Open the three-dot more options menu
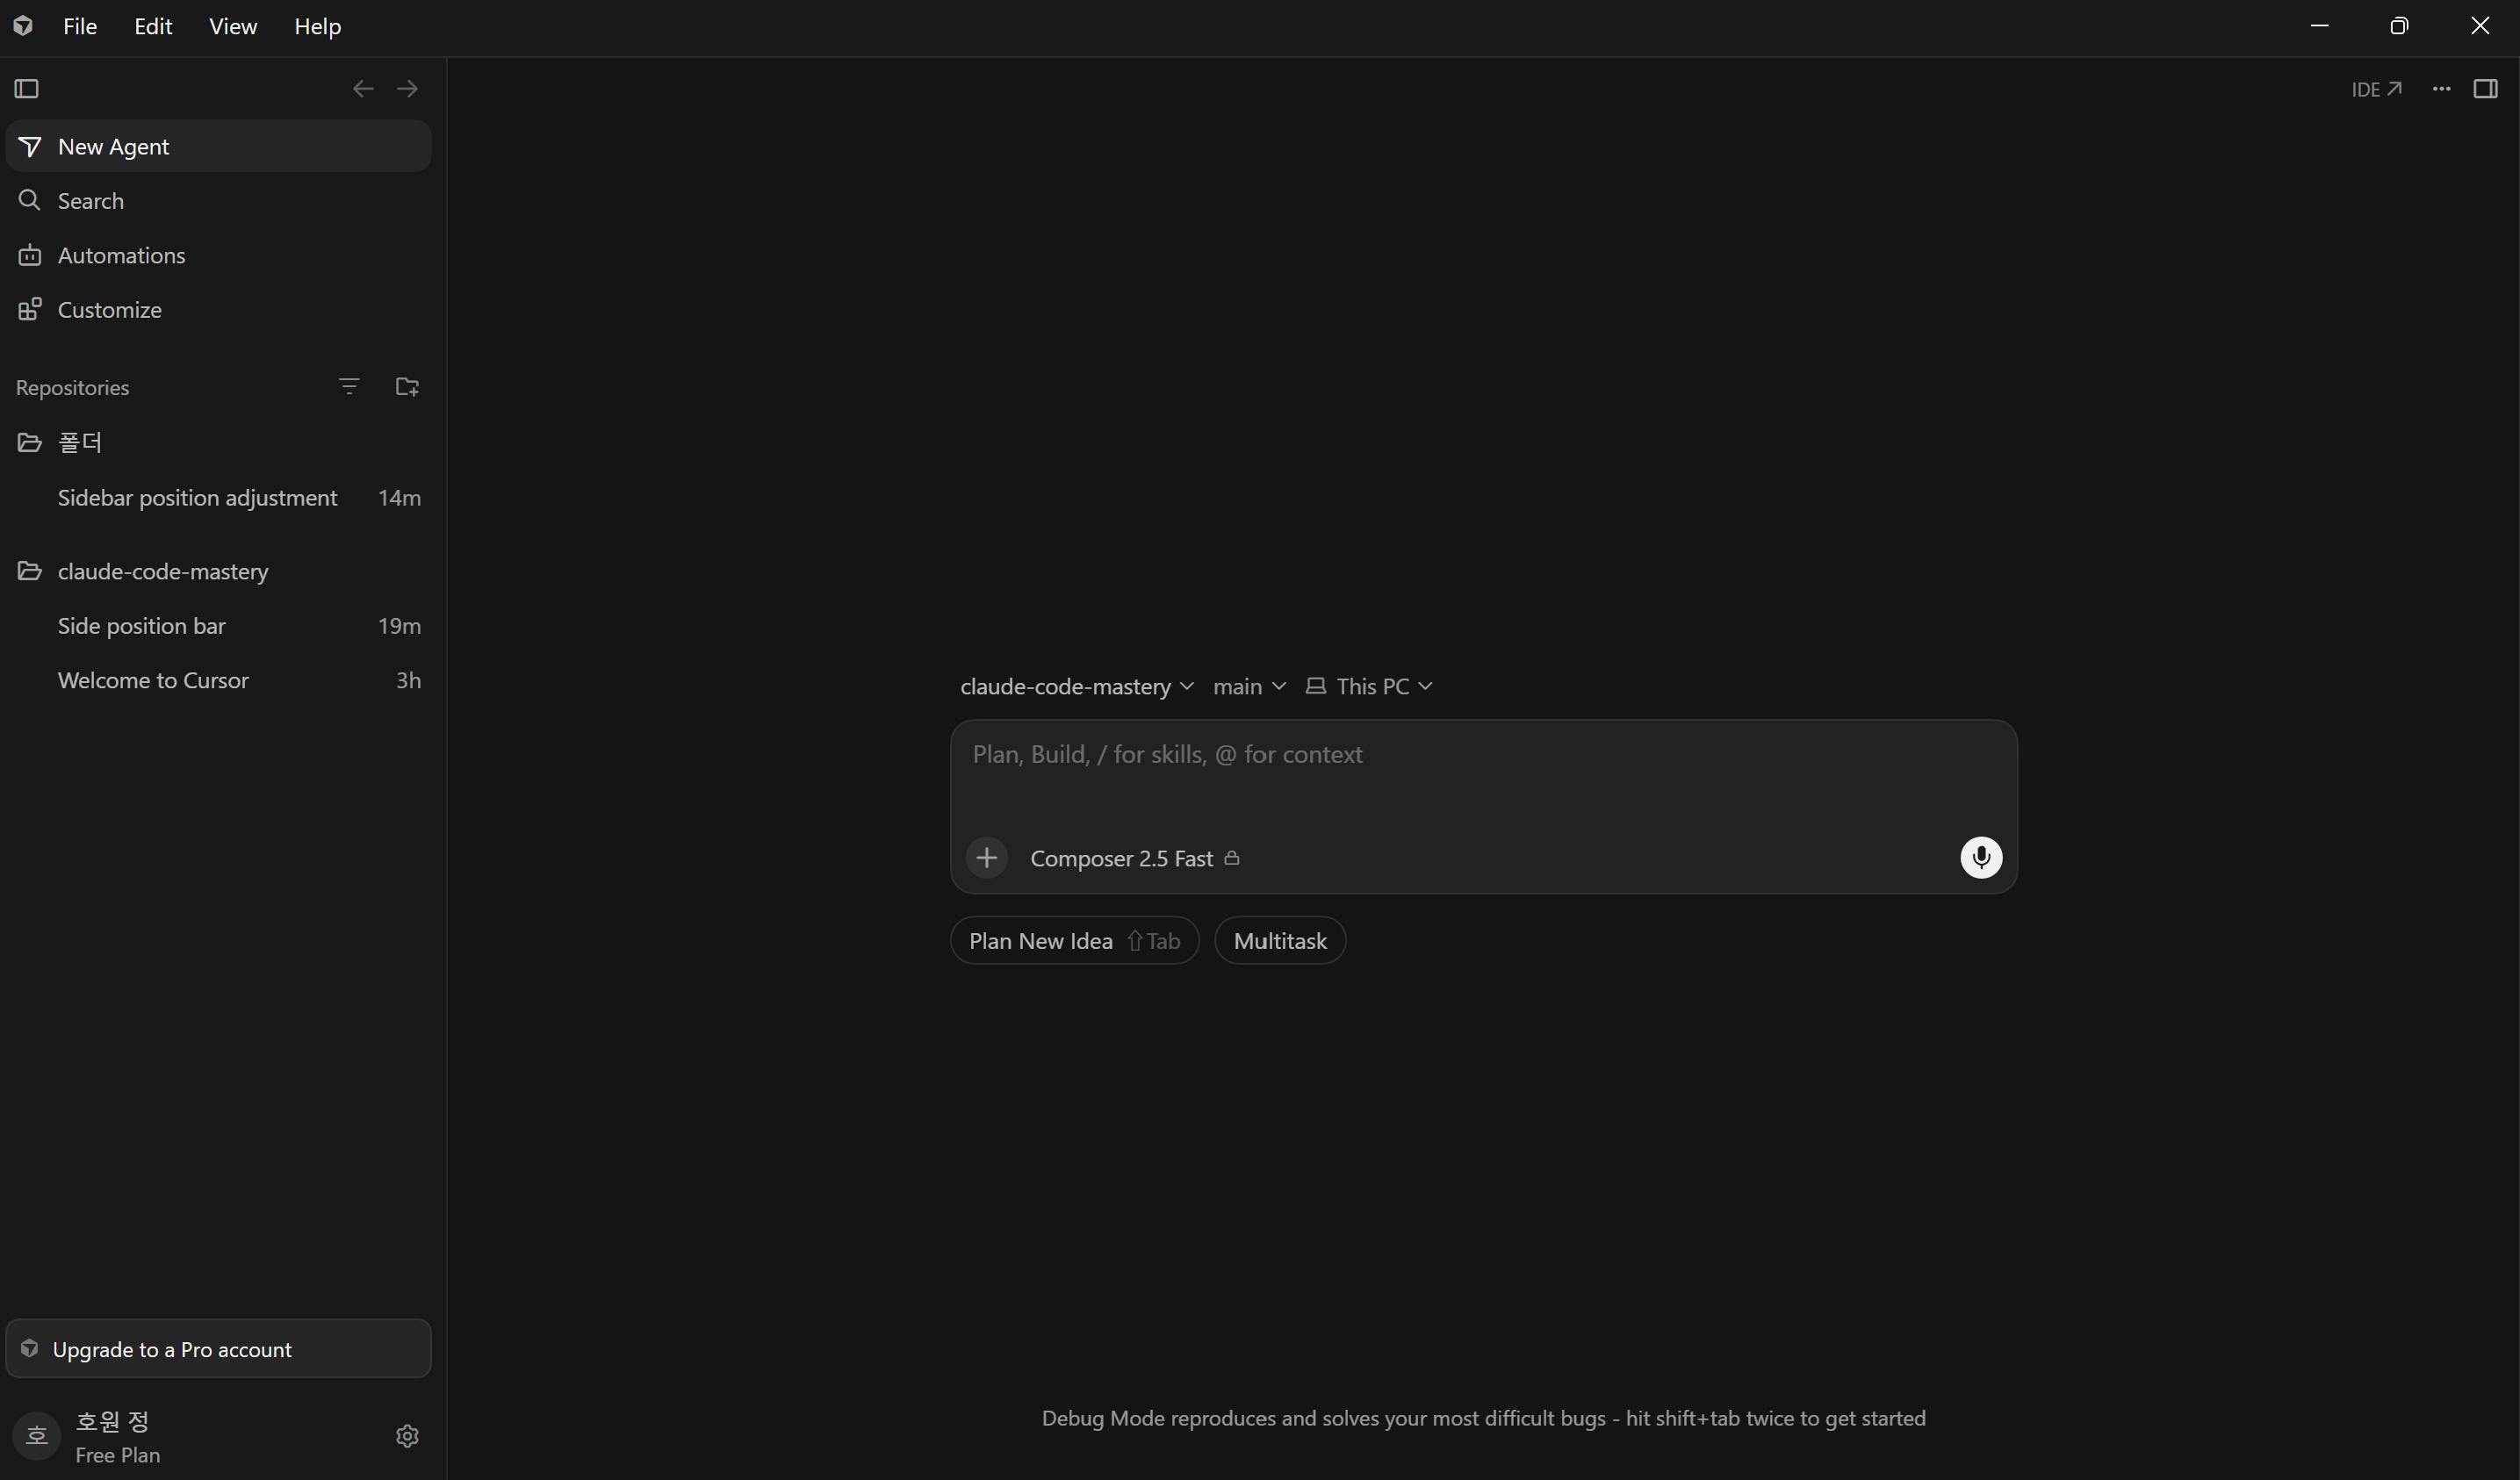This screenshot has width=2520, height=1480. 2441,89
